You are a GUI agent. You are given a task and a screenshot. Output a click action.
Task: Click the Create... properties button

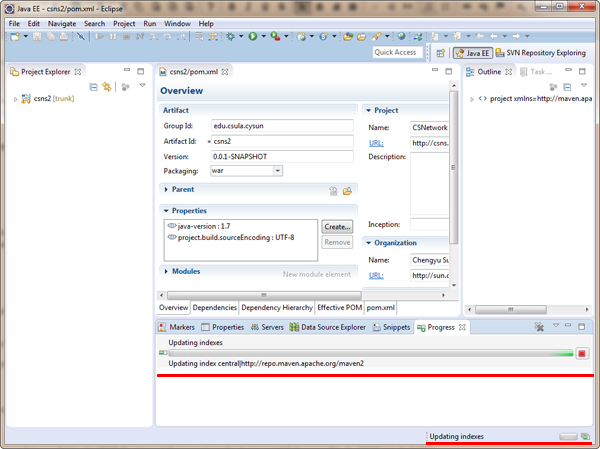coord(337,227)
